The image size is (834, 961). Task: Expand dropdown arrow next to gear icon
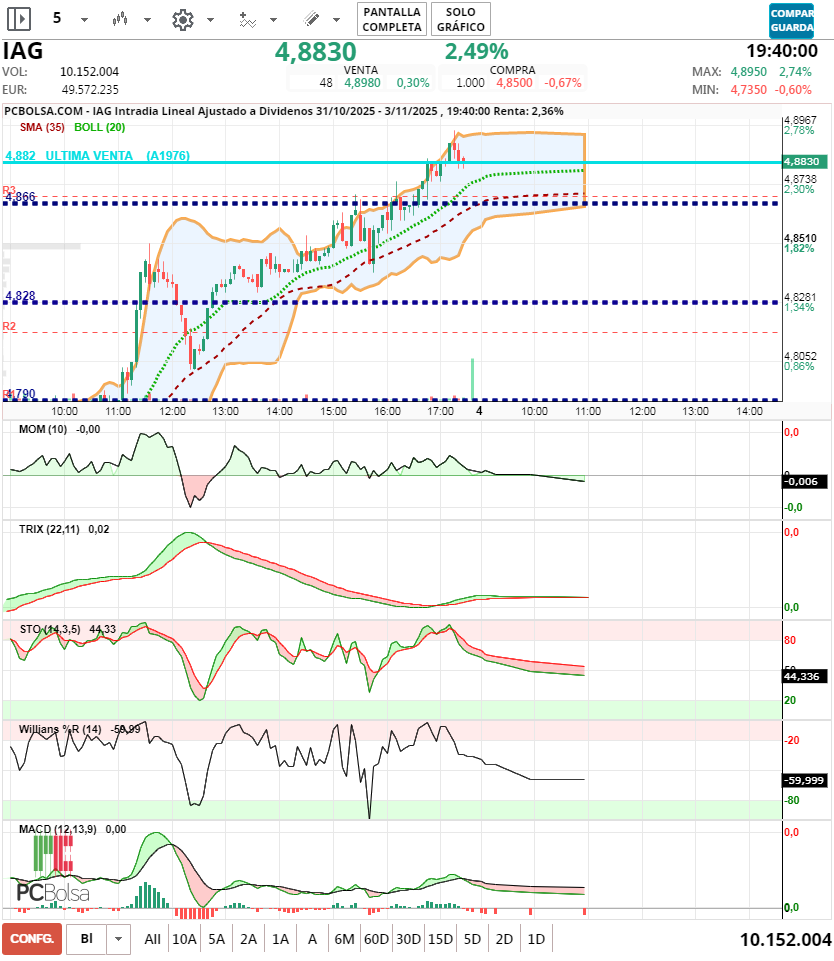(x=210, y=20)
